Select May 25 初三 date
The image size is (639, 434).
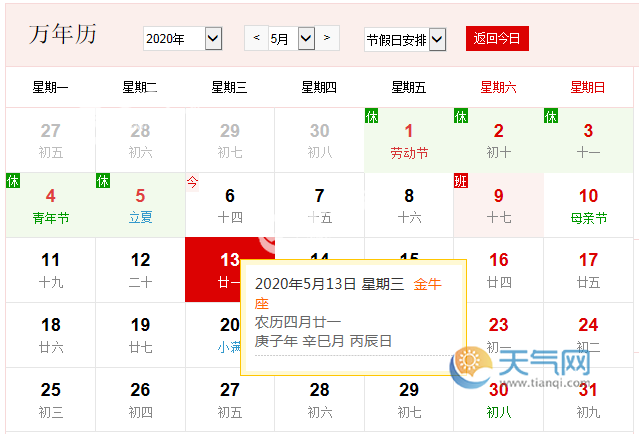coord(51,399)
